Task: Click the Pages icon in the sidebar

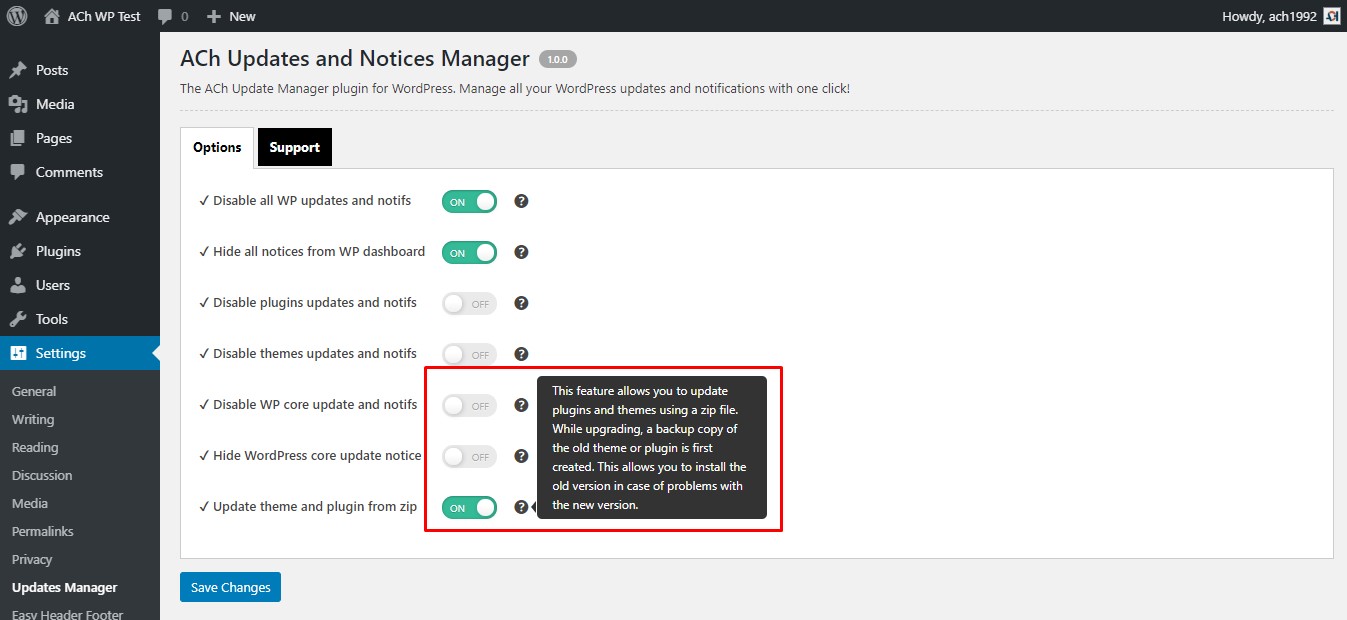Action: pos(18,138)
